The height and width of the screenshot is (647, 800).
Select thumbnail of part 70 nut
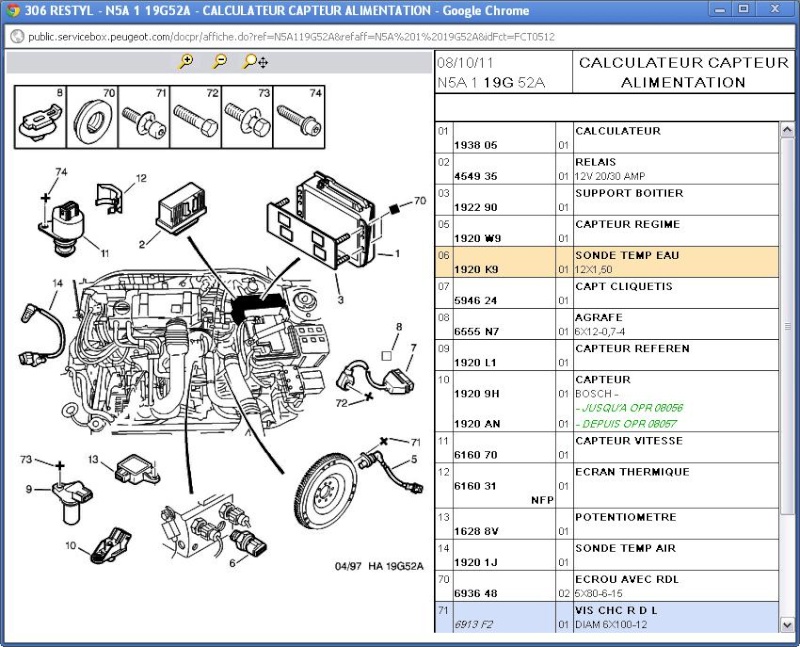click(92, 117)
